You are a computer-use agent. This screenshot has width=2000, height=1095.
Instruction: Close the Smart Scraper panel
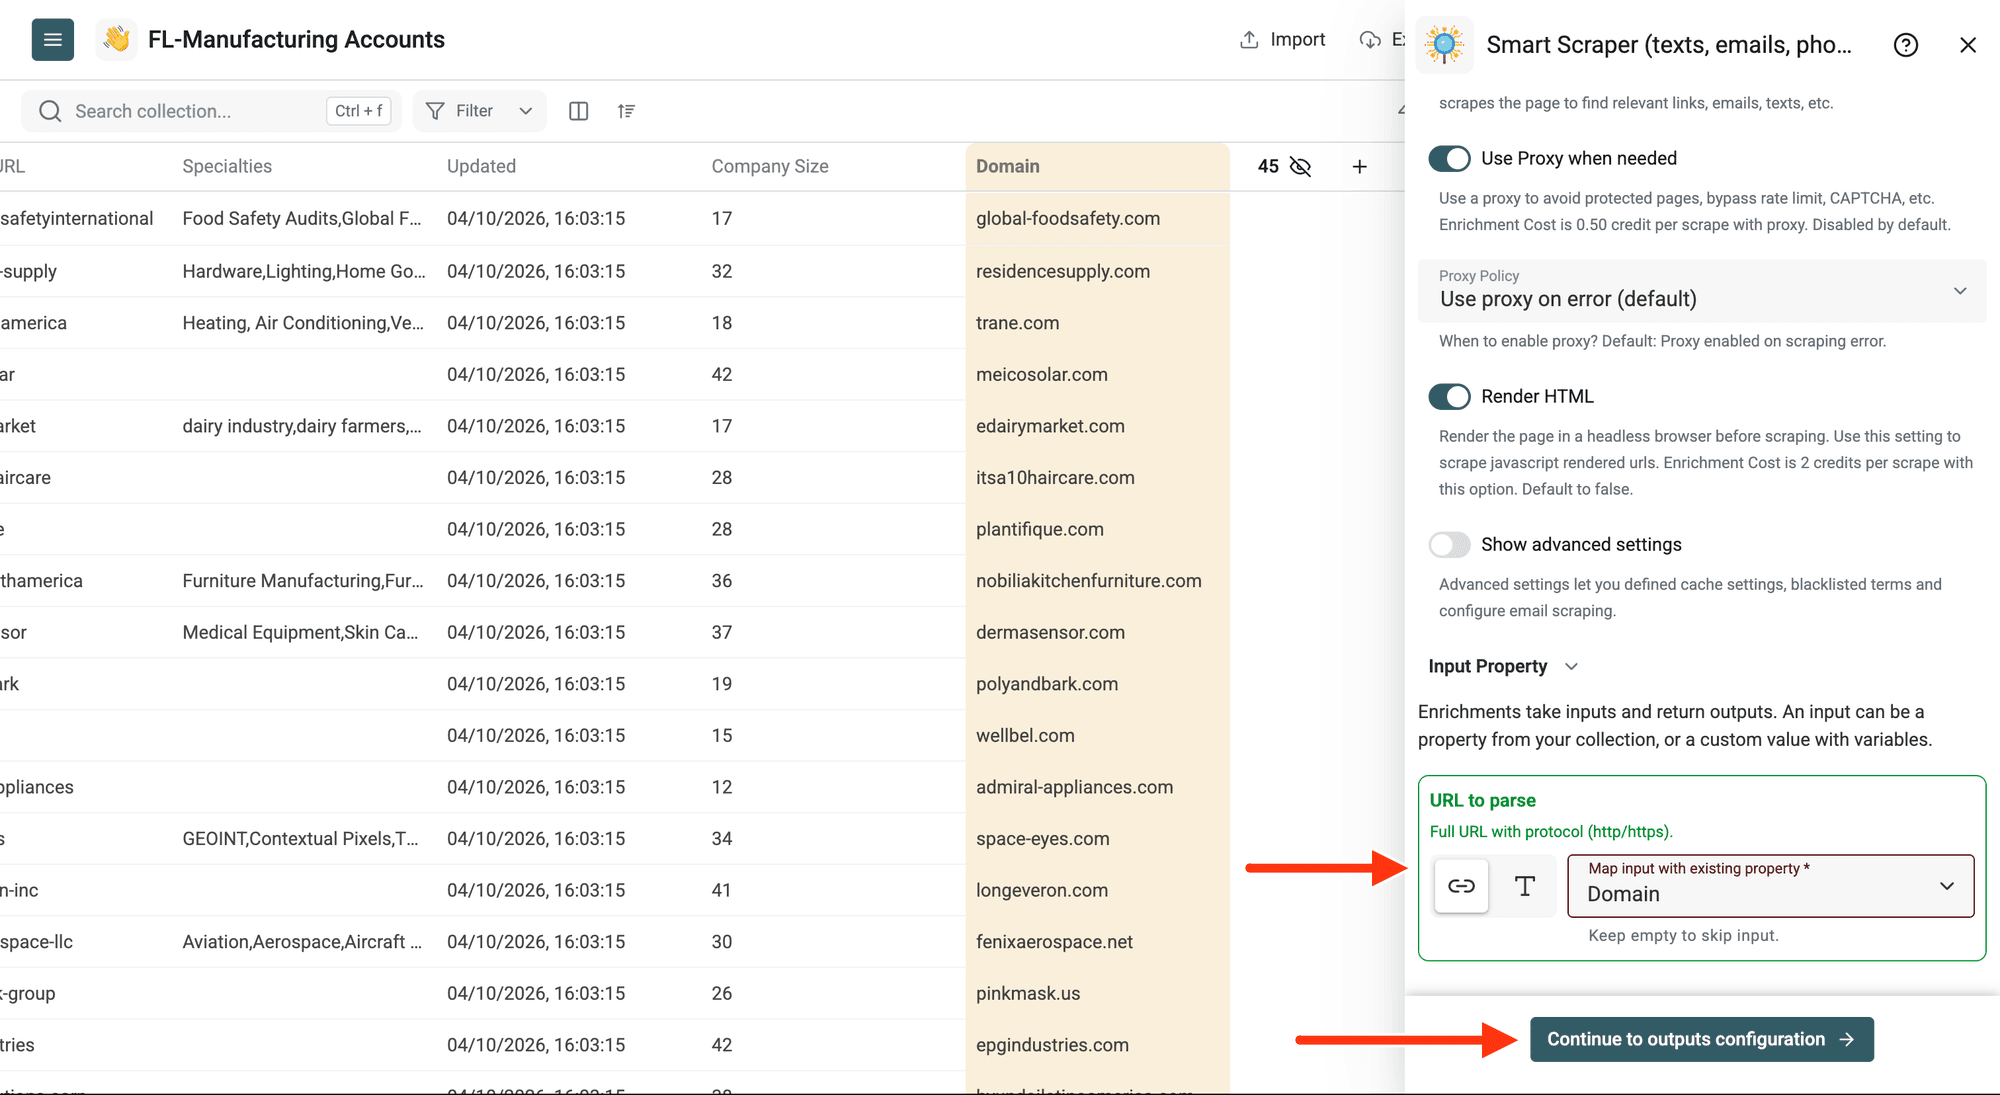1968,45
